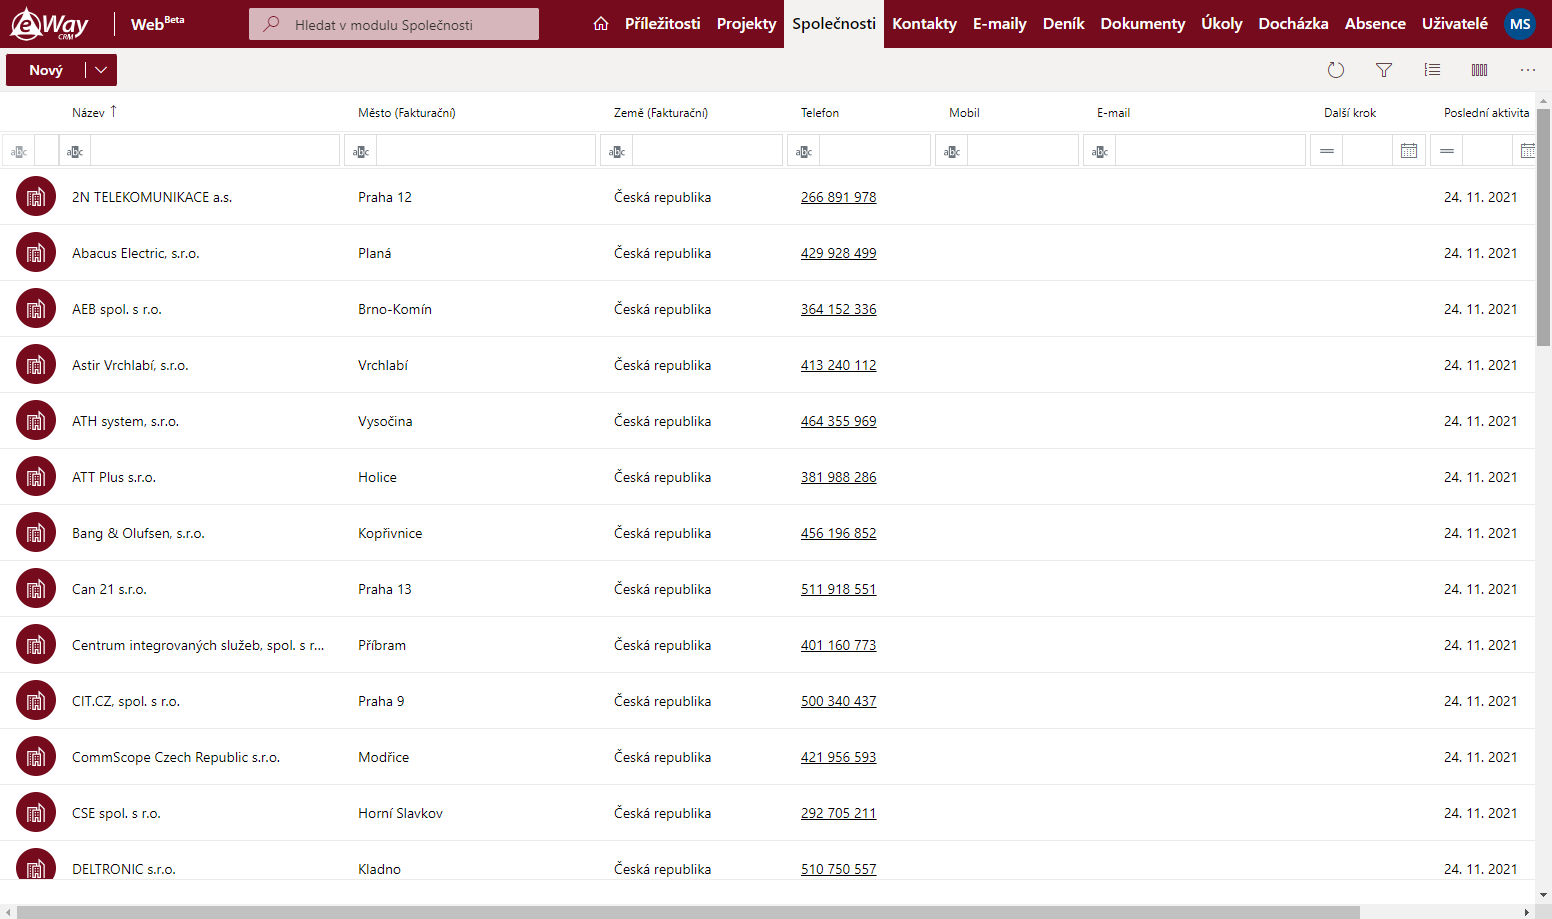Screen dimensions: 1552x919
Task: Click search magnifier icon in search box
Action: click(271, 24)
